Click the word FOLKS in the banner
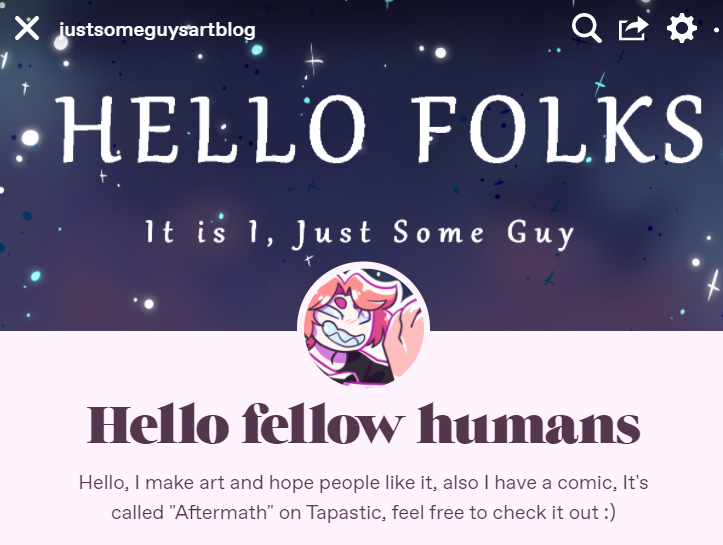This screenshot has height=545, width=723. point(558,130)
